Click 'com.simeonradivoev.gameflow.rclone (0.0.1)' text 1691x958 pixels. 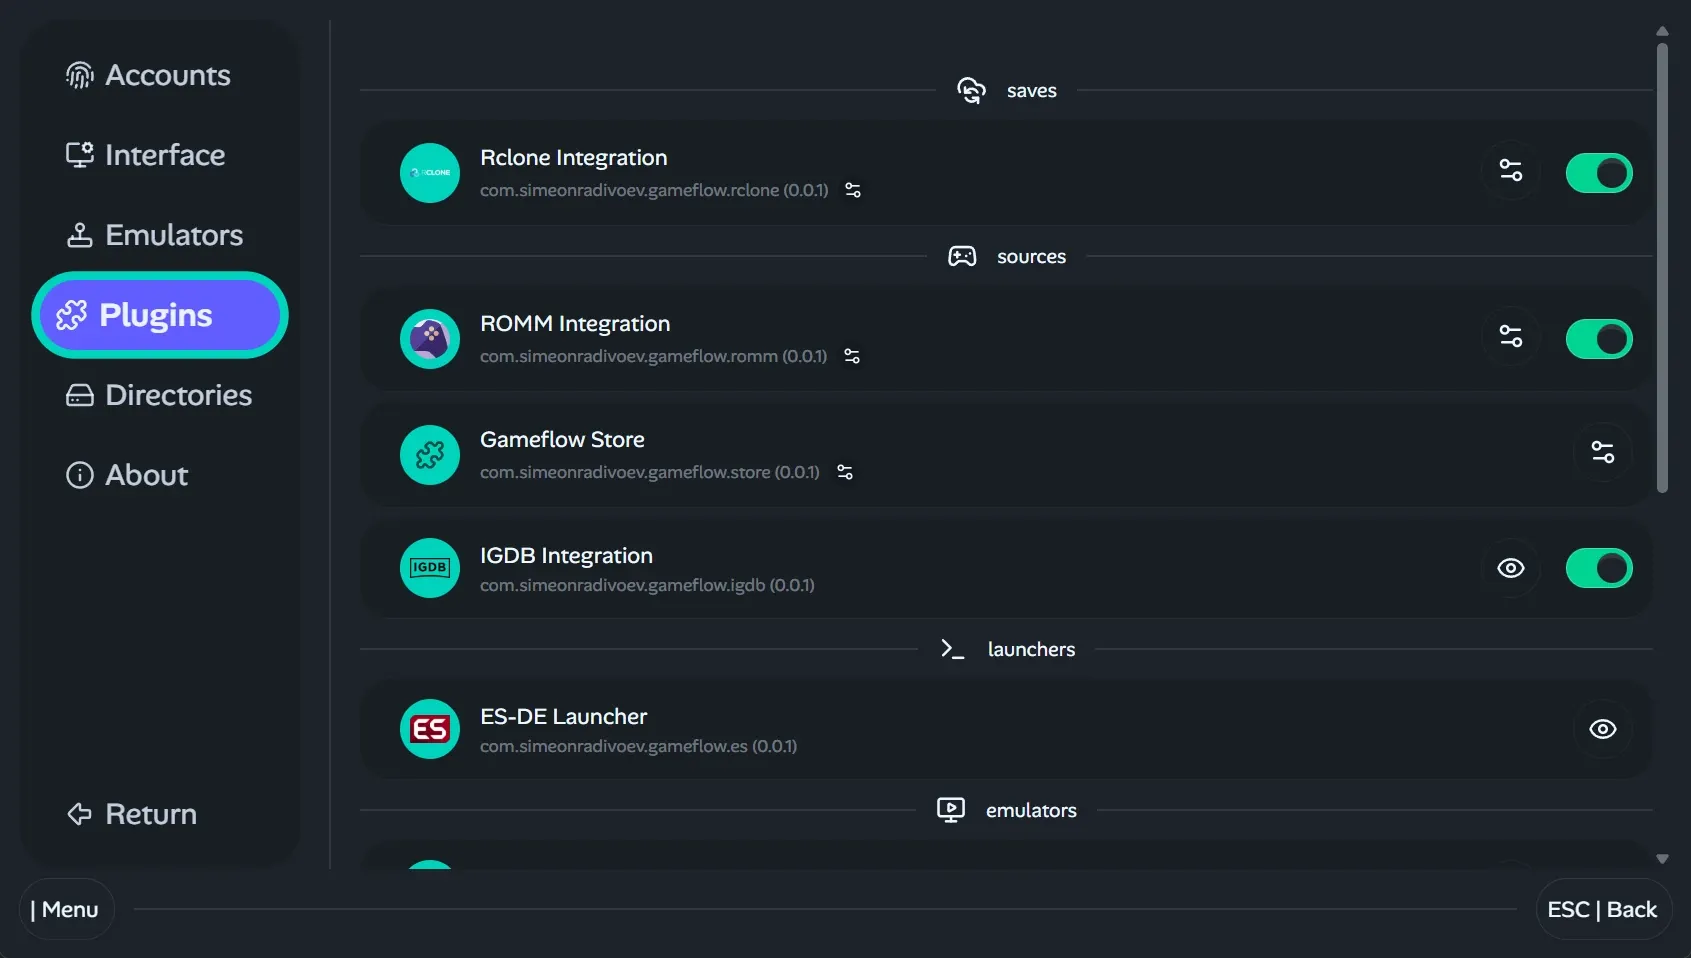click(x=654, y=190)
